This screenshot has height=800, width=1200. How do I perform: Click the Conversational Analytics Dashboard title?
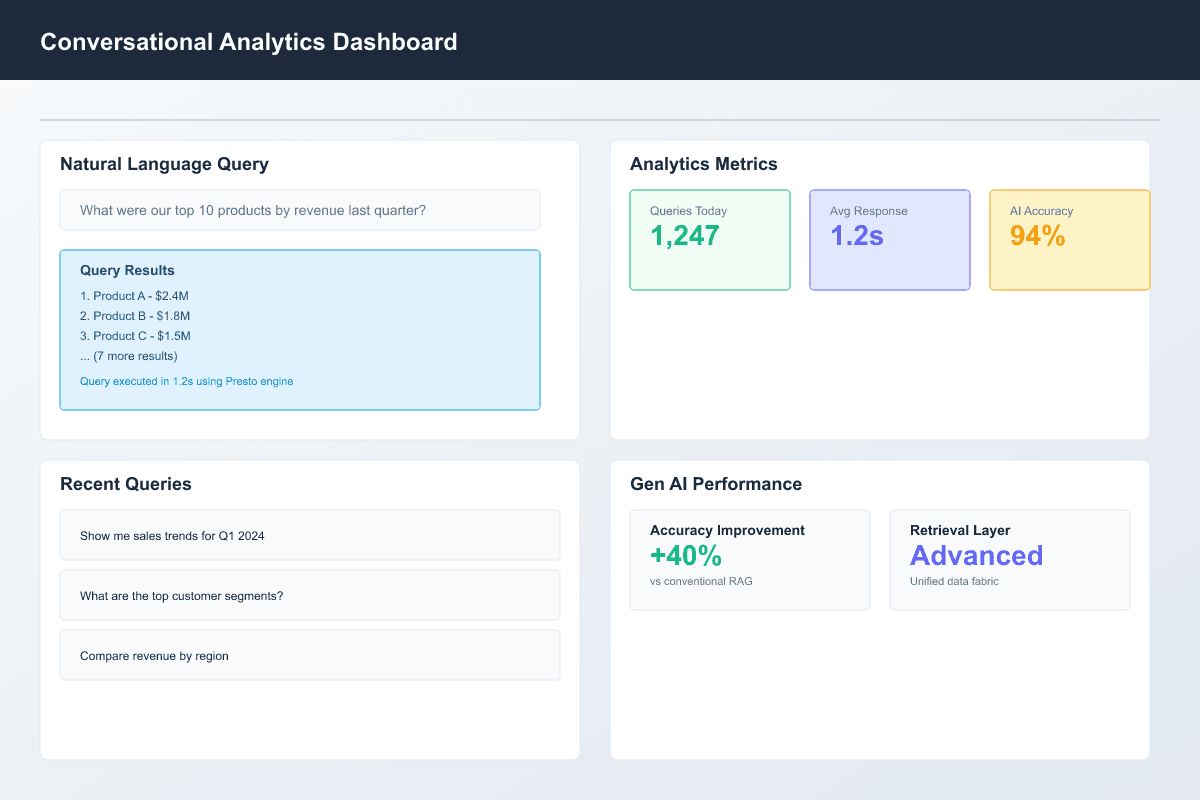(248, 42)
